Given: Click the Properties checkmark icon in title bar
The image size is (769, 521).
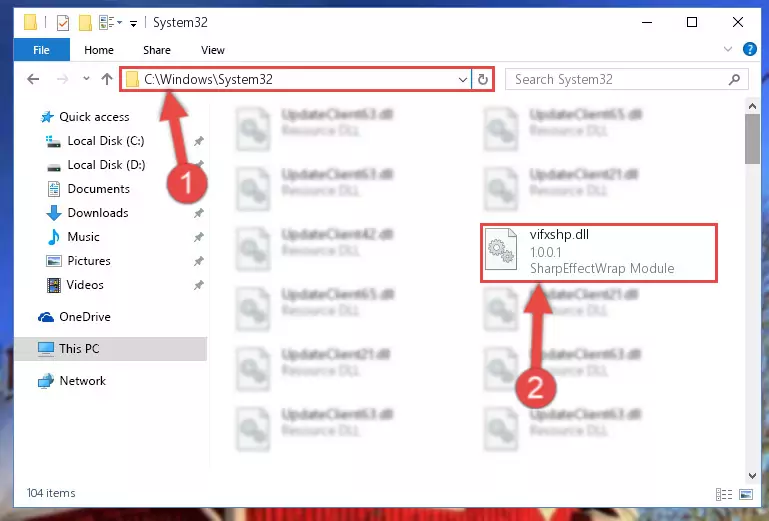Looking at the screenshot, I should coord(63,23).
